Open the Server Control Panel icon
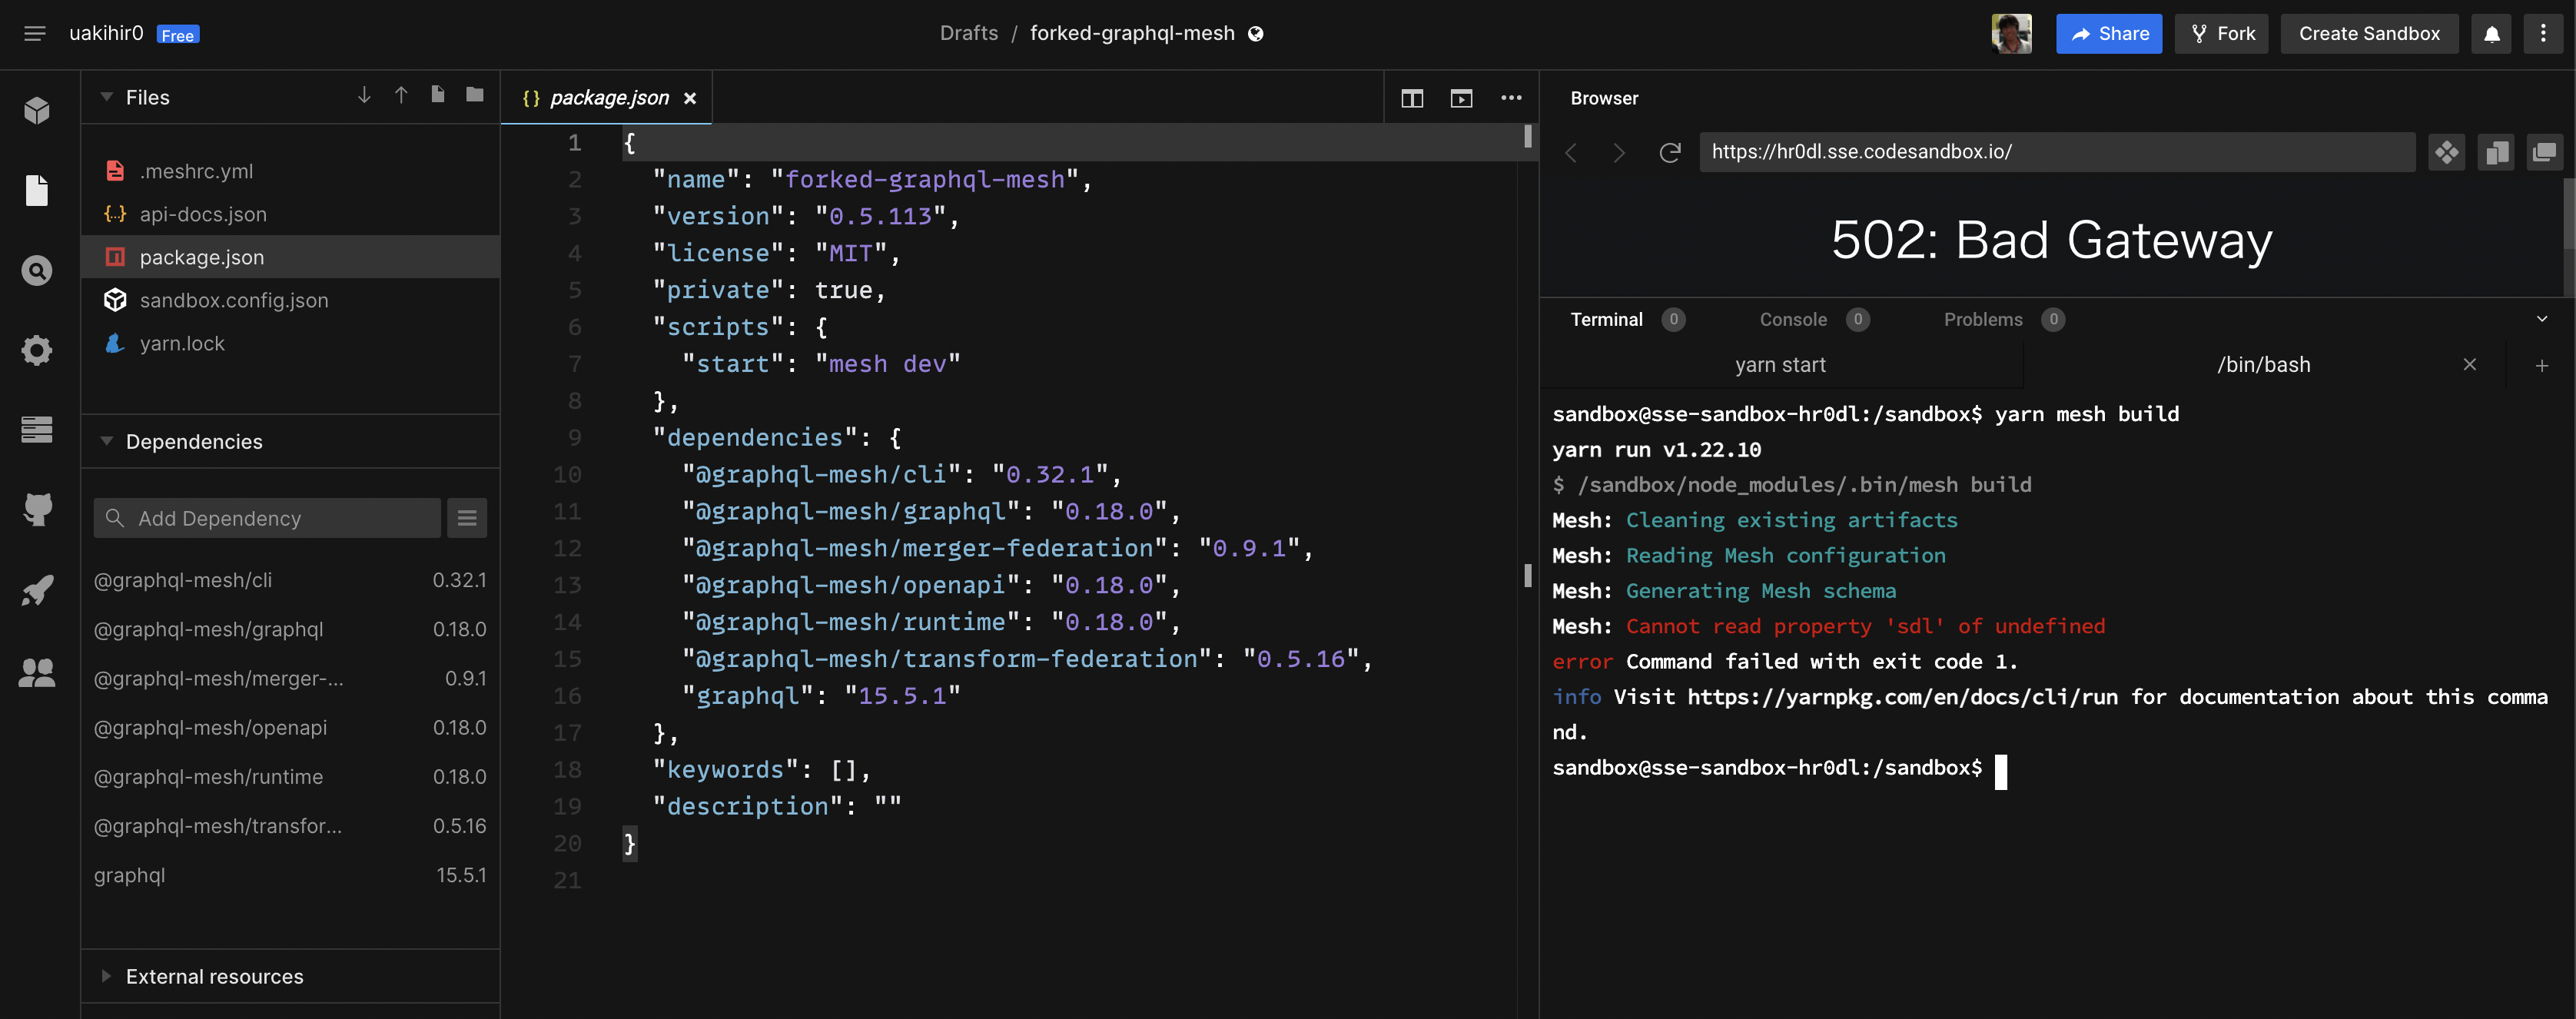This screenshot has height=1019, width=2576. click(36, 430)
